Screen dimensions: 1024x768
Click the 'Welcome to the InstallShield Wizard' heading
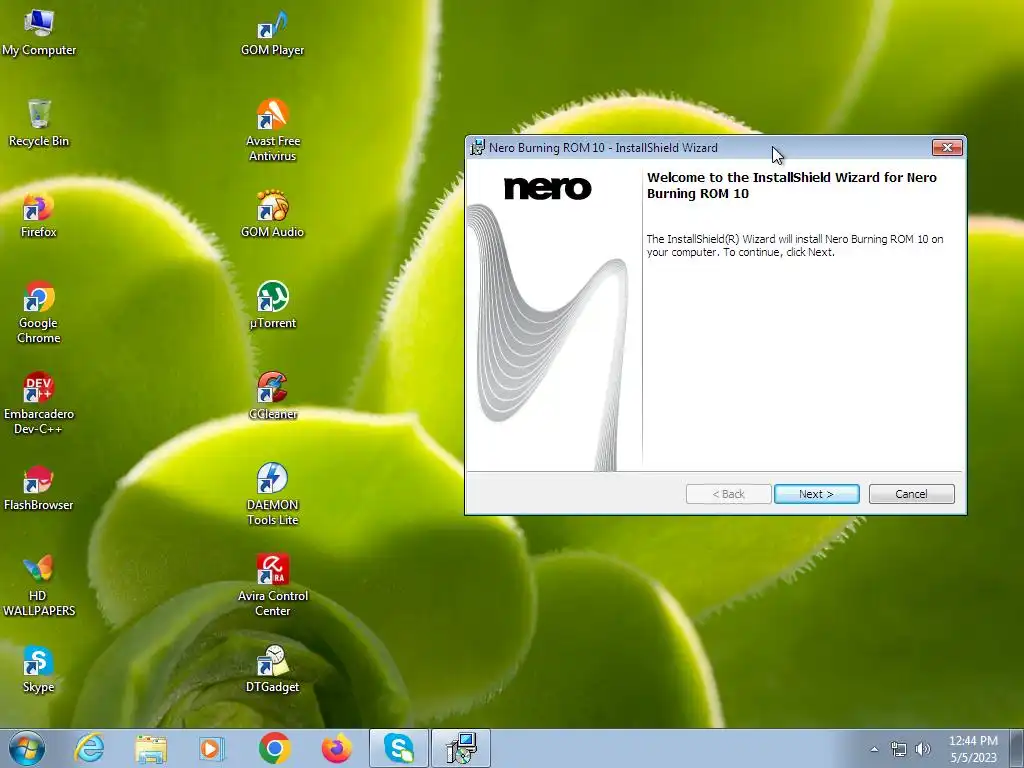click(x=792, y=185)
